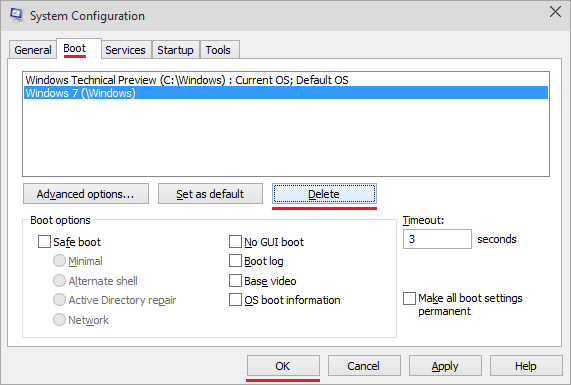The height and width of the screenshot is (385, 571).
Task: Go to the Startup tab
Action: point(175,50)
